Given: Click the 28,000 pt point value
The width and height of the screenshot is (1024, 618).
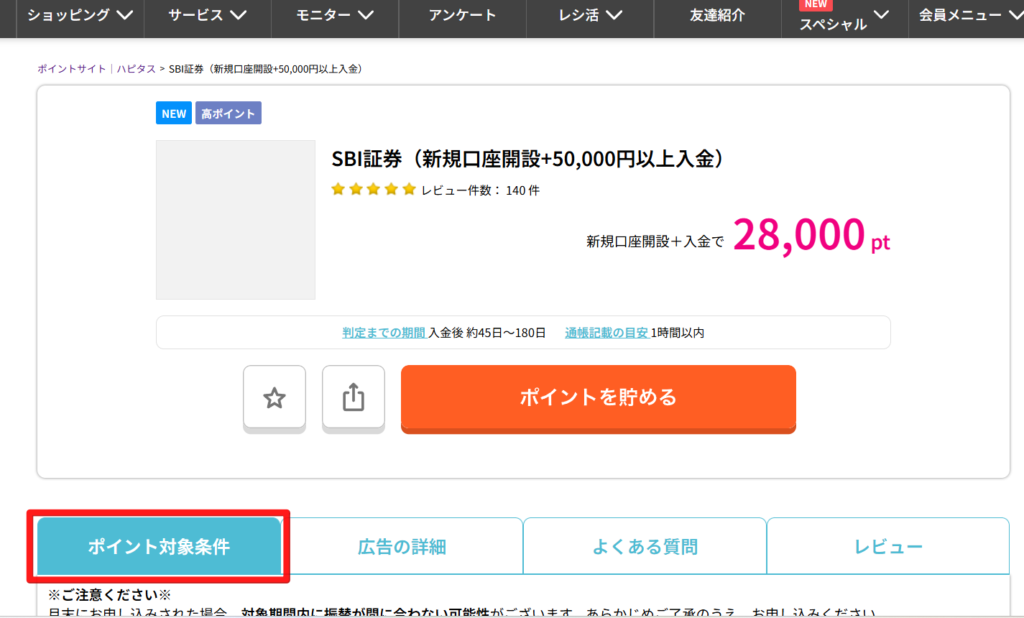Looking at the screenshot, I should 811,235.
